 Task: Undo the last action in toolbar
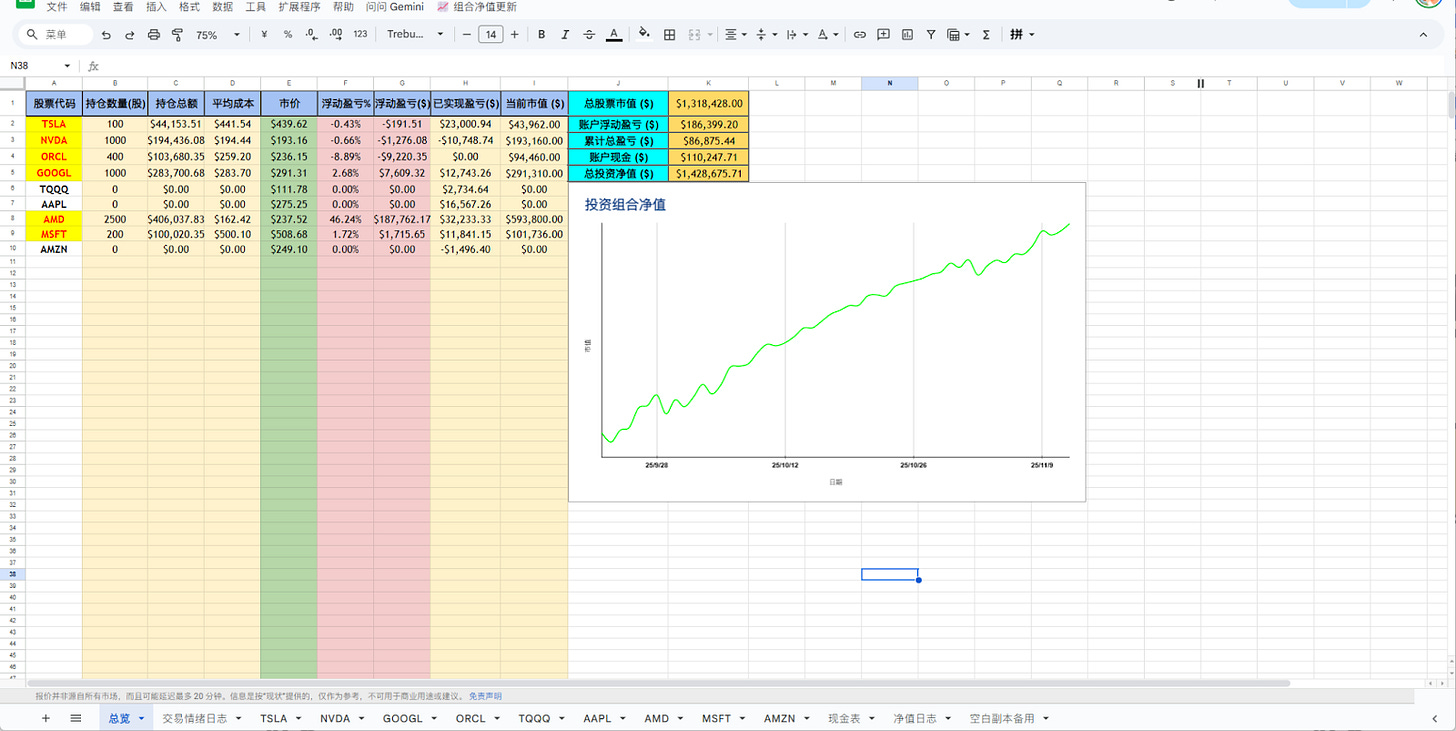(106, 35)
